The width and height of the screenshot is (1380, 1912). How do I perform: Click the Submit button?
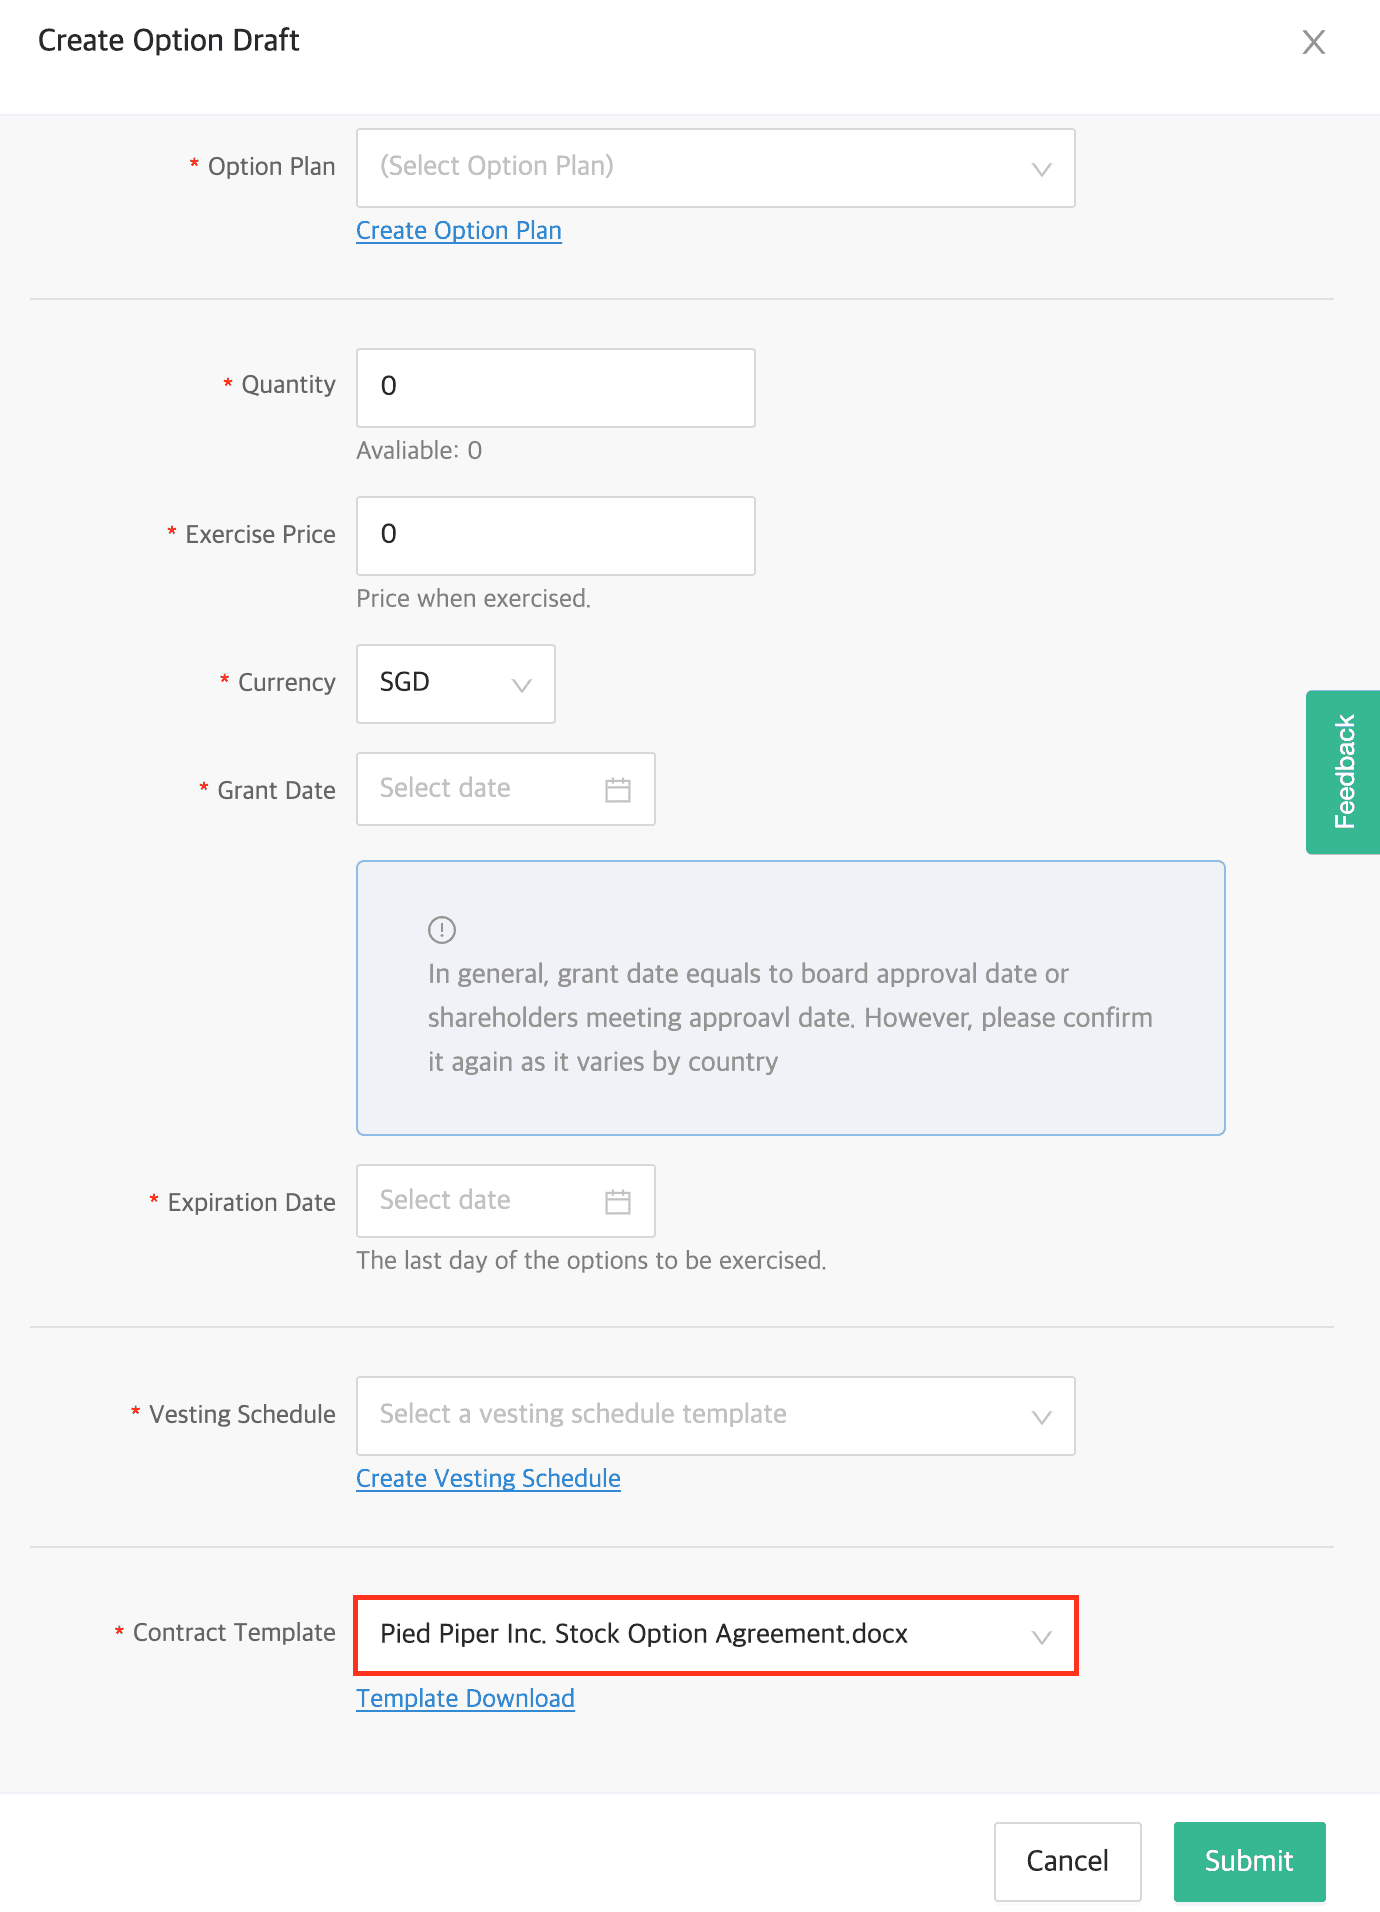[1250, 1861]
